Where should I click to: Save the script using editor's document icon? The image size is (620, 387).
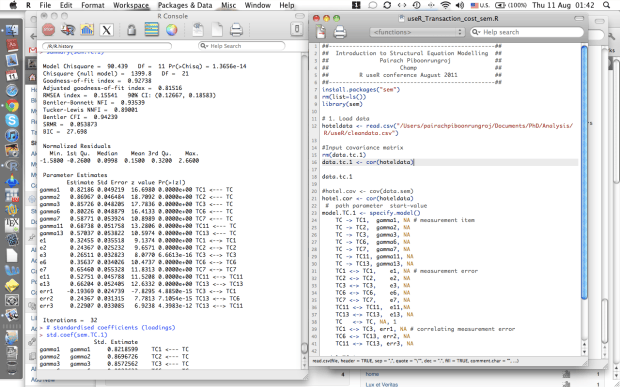click(x=321, y=32)
